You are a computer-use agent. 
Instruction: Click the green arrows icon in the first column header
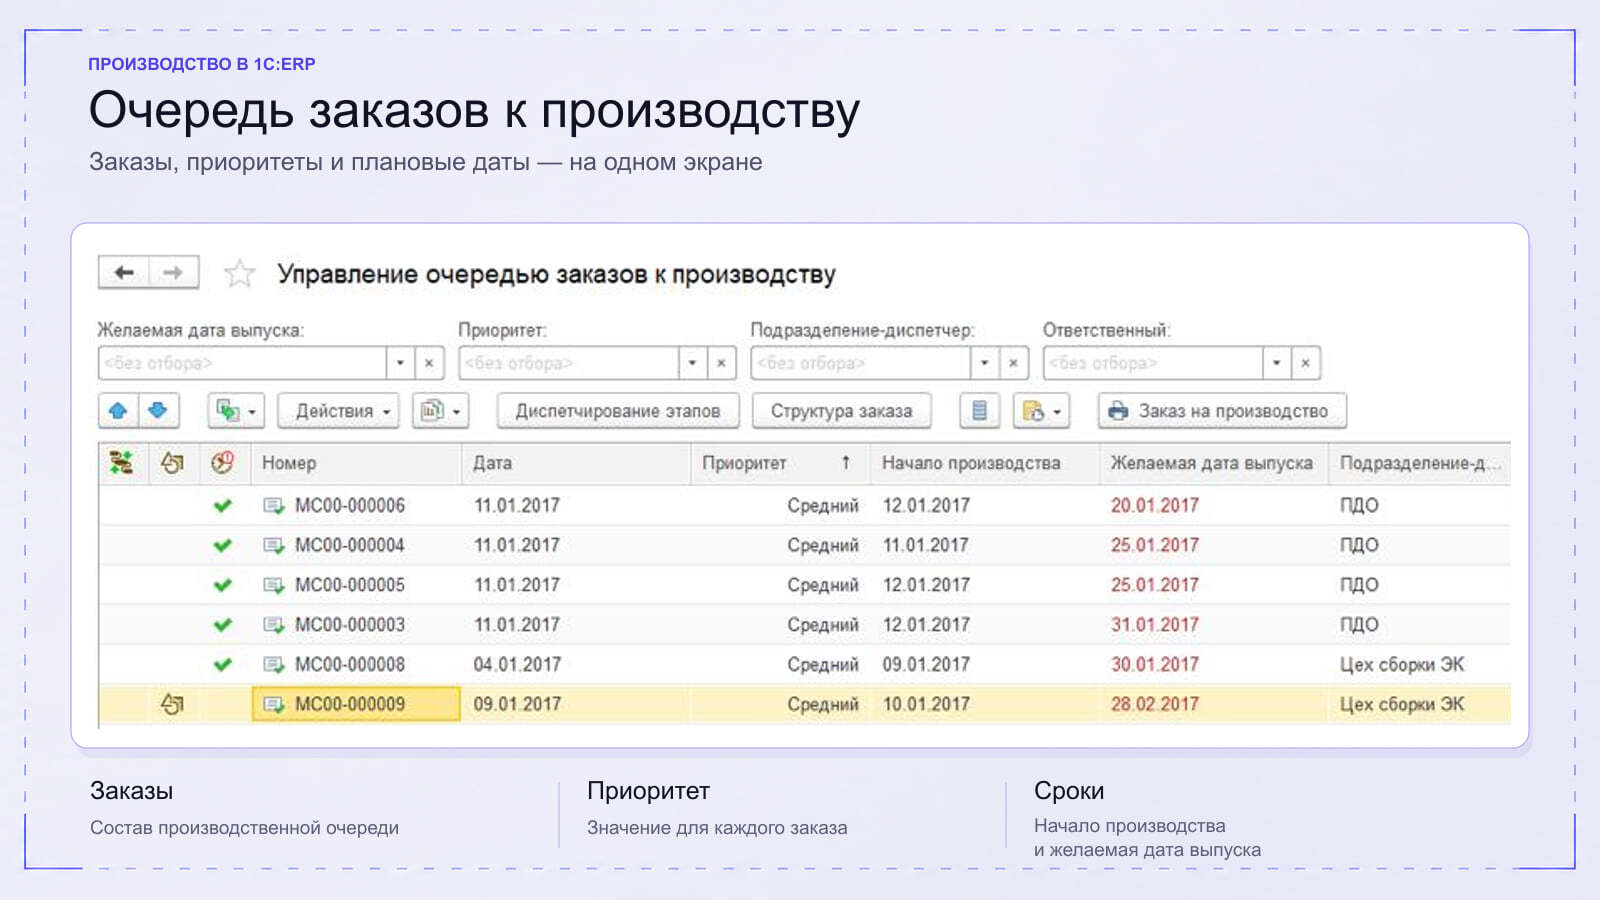[121, 462]
